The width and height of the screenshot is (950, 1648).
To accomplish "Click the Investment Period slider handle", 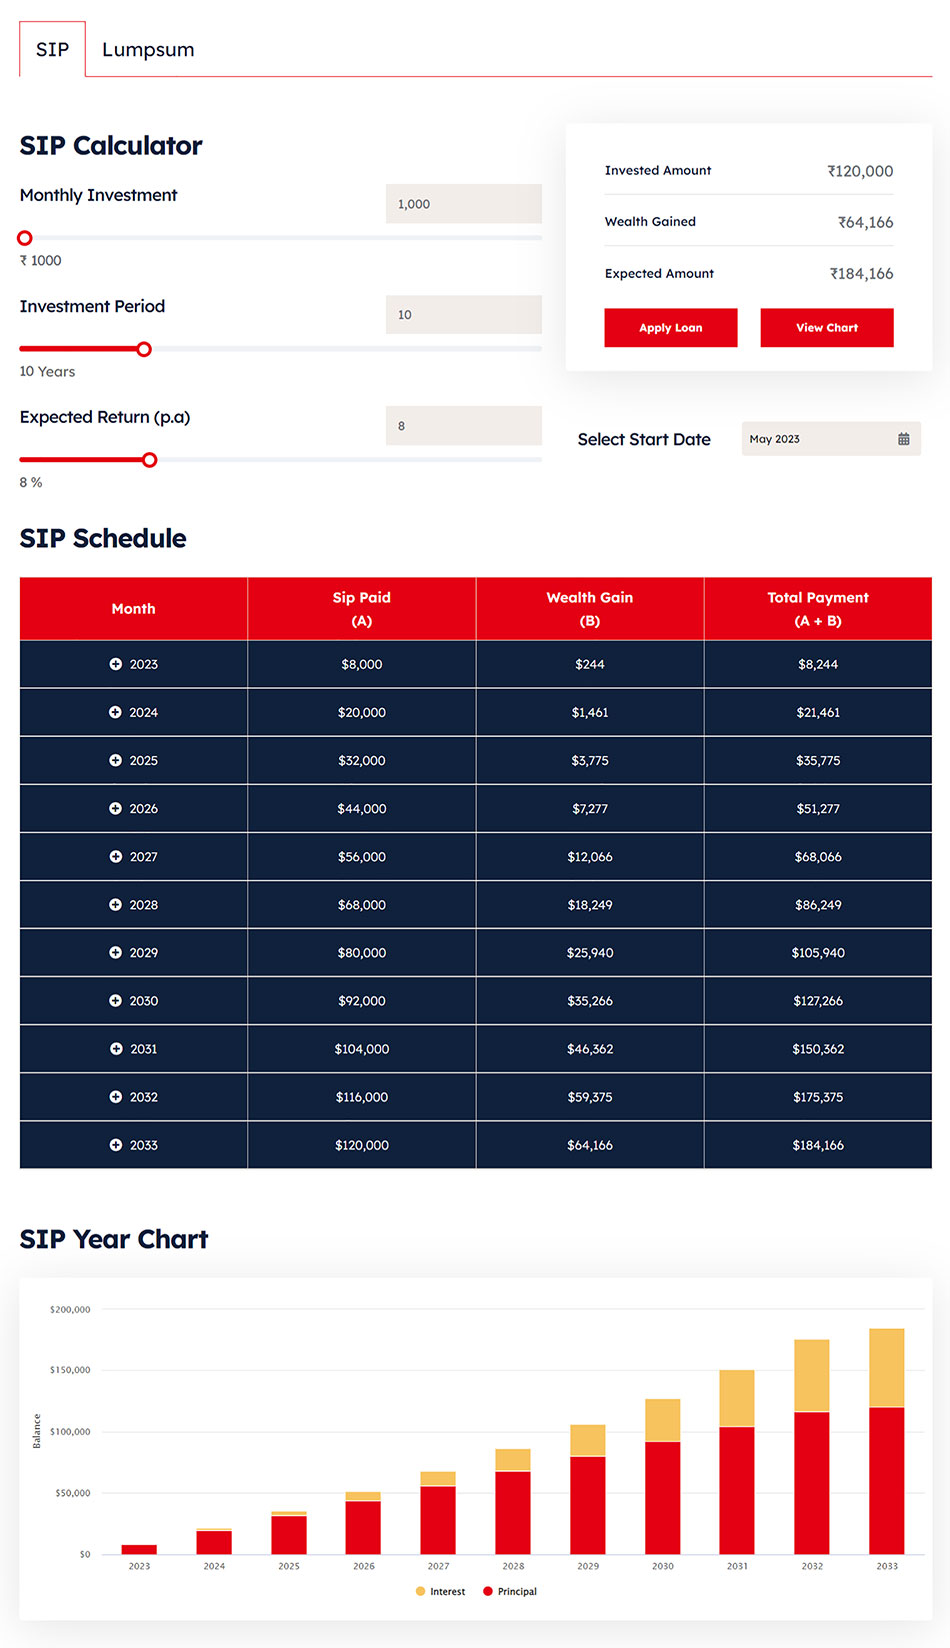I will tap(144, 349).
